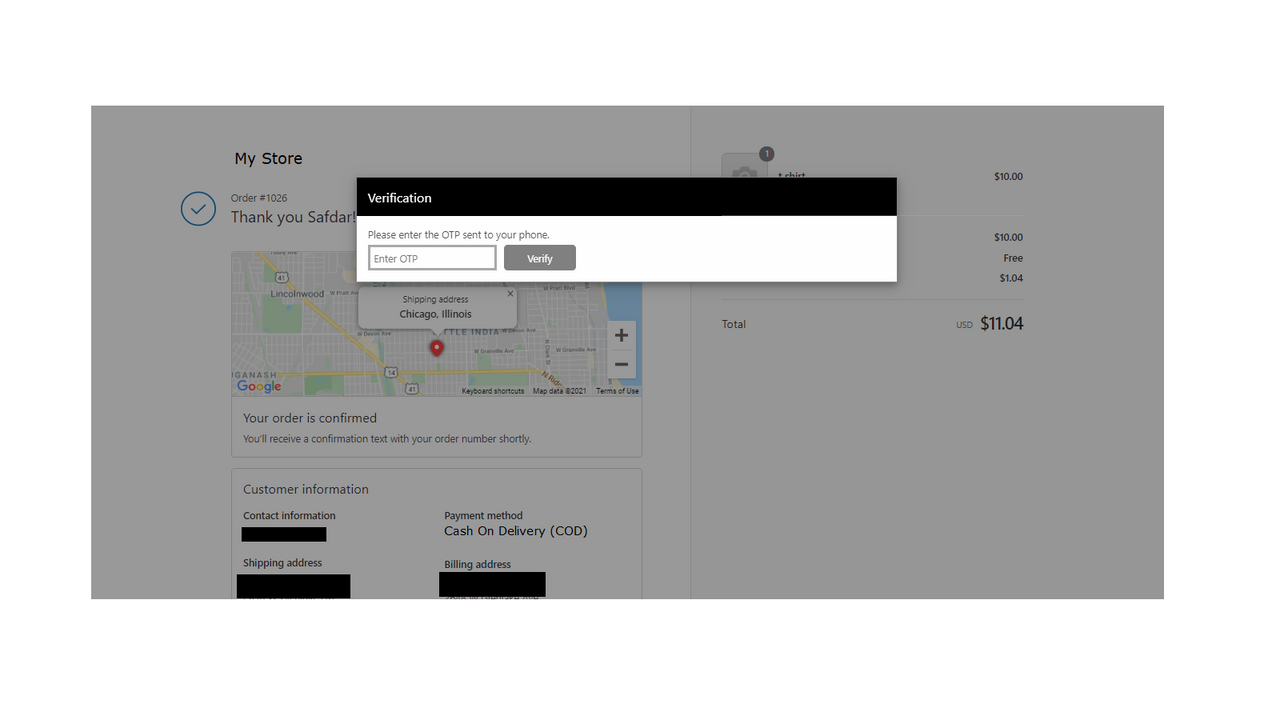Click the Total label in order summary

pos(734,324)
